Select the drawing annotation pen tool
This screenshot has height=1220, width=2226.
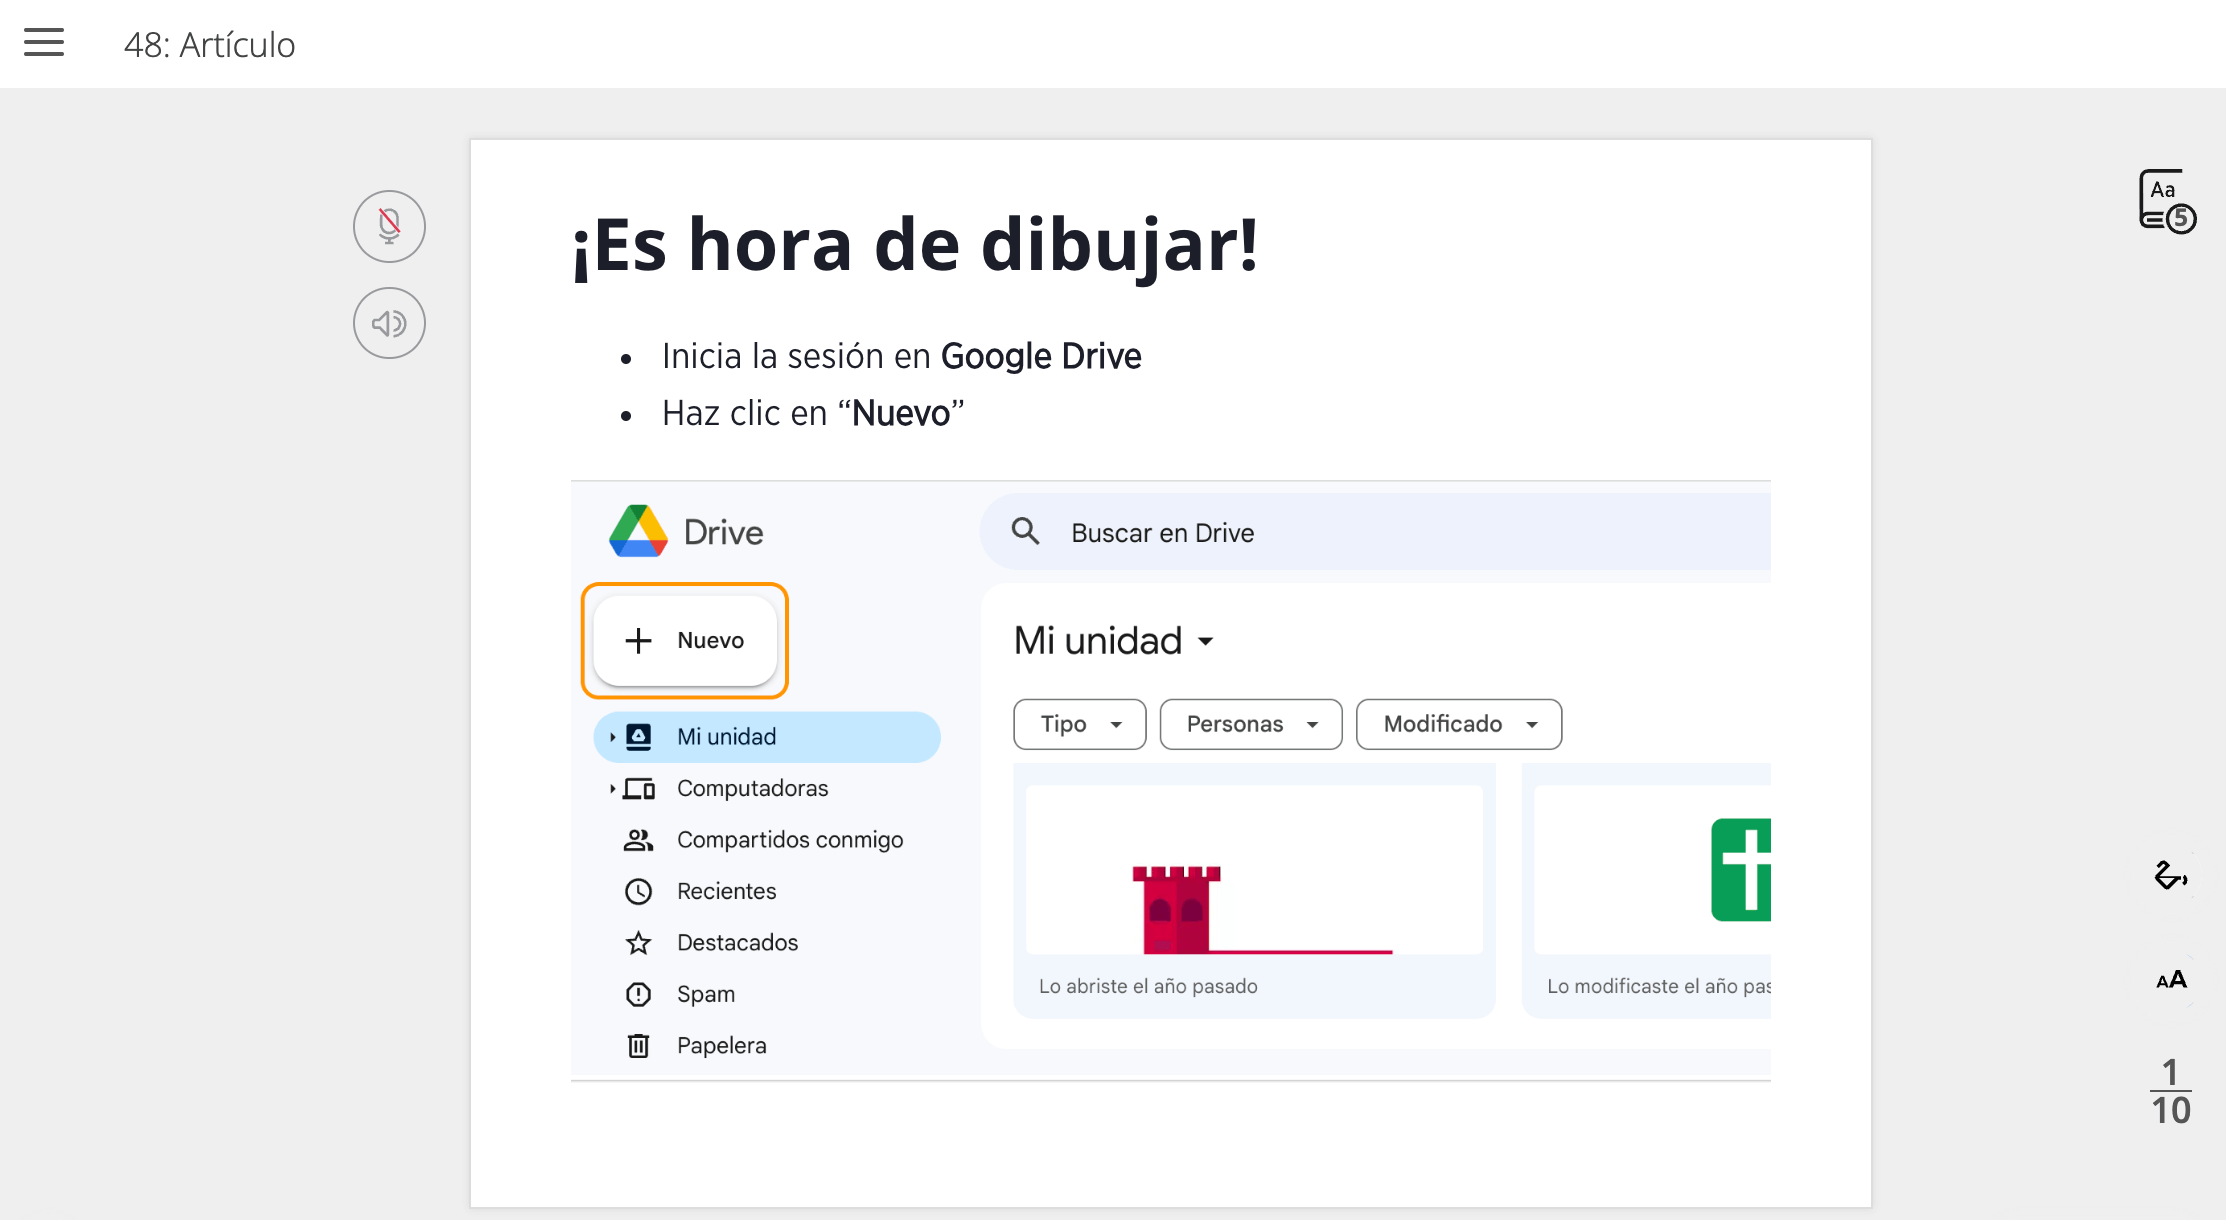click(2170, 878)
